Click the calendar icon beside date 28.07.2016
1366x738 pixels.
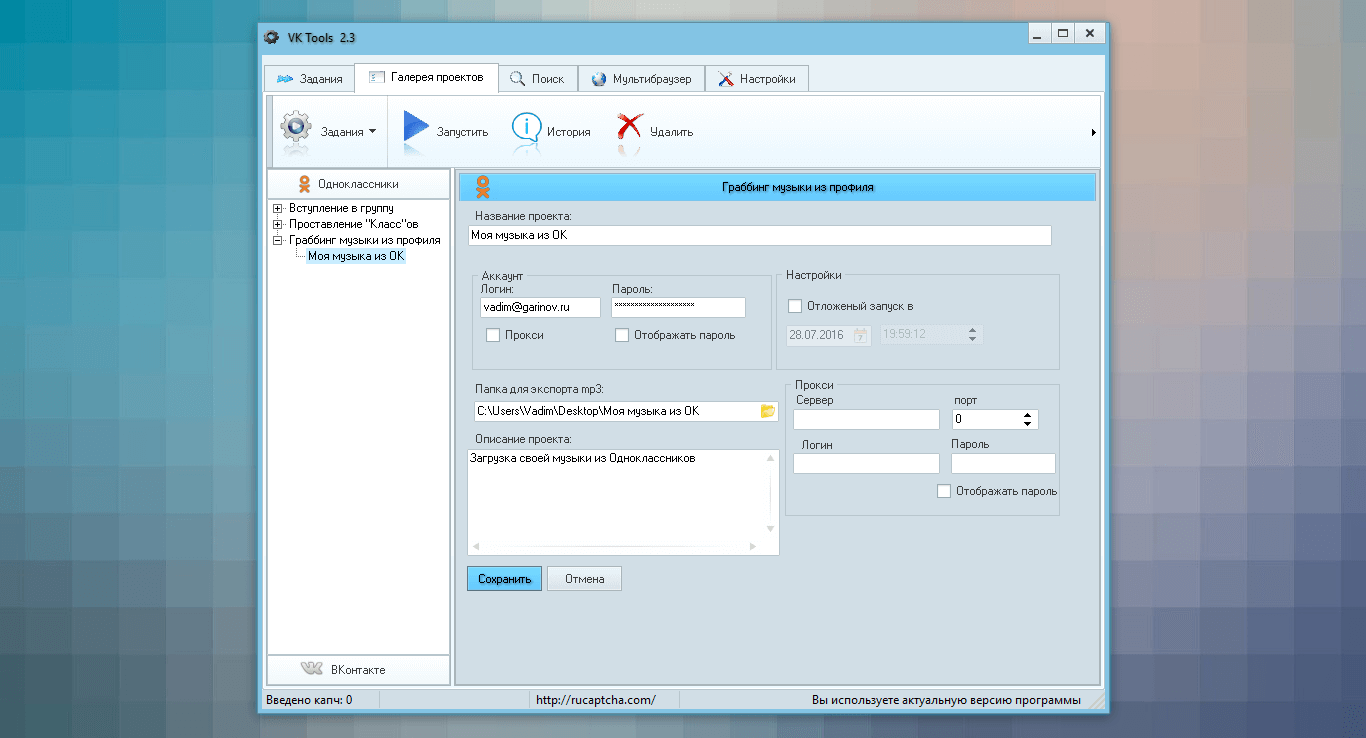coord(860,336)
